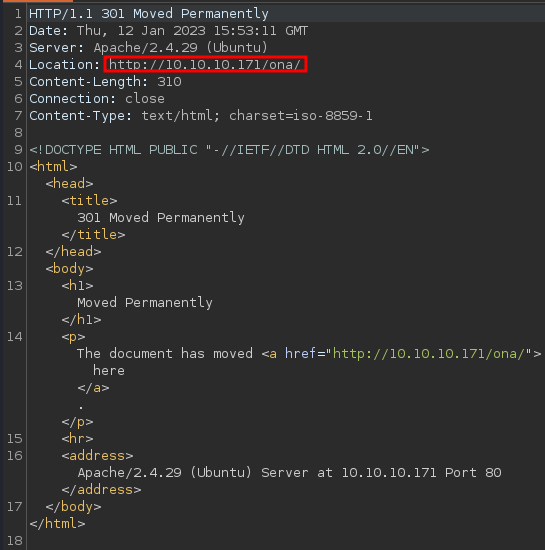Click the word here inside the anchor

109,371
